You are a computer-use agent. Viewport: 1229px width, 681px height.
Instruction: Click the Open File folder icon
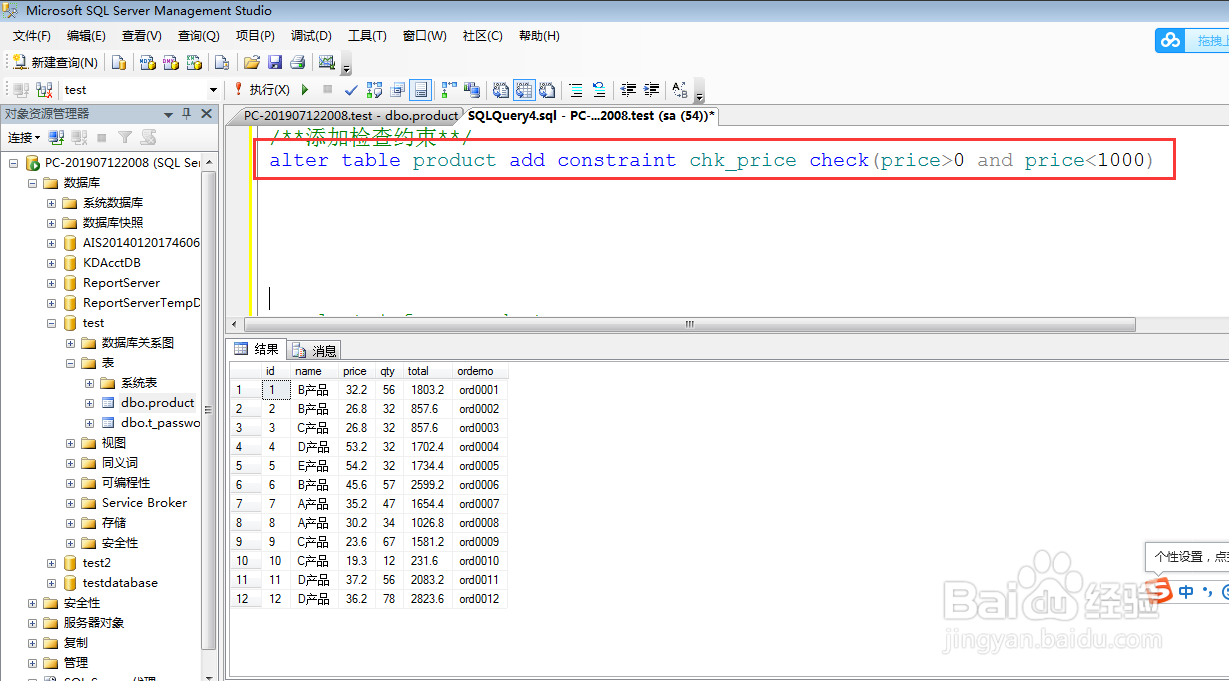click(252, 62)
